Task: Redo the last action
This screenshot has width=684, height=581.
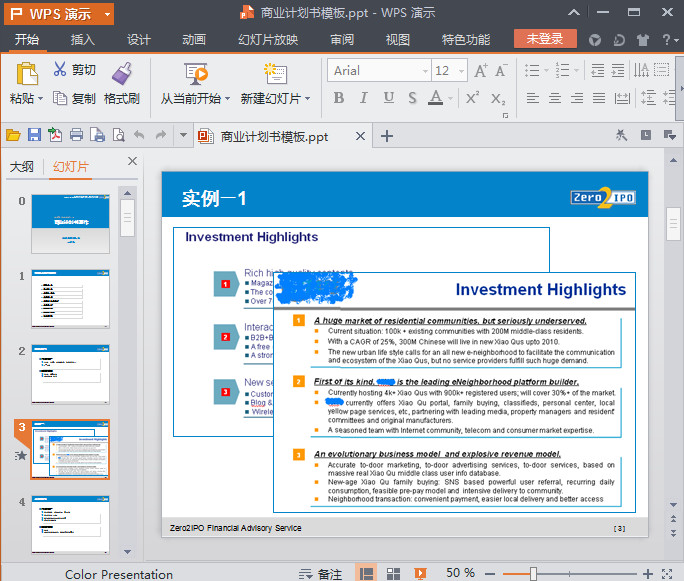Action: coord(161,135)
